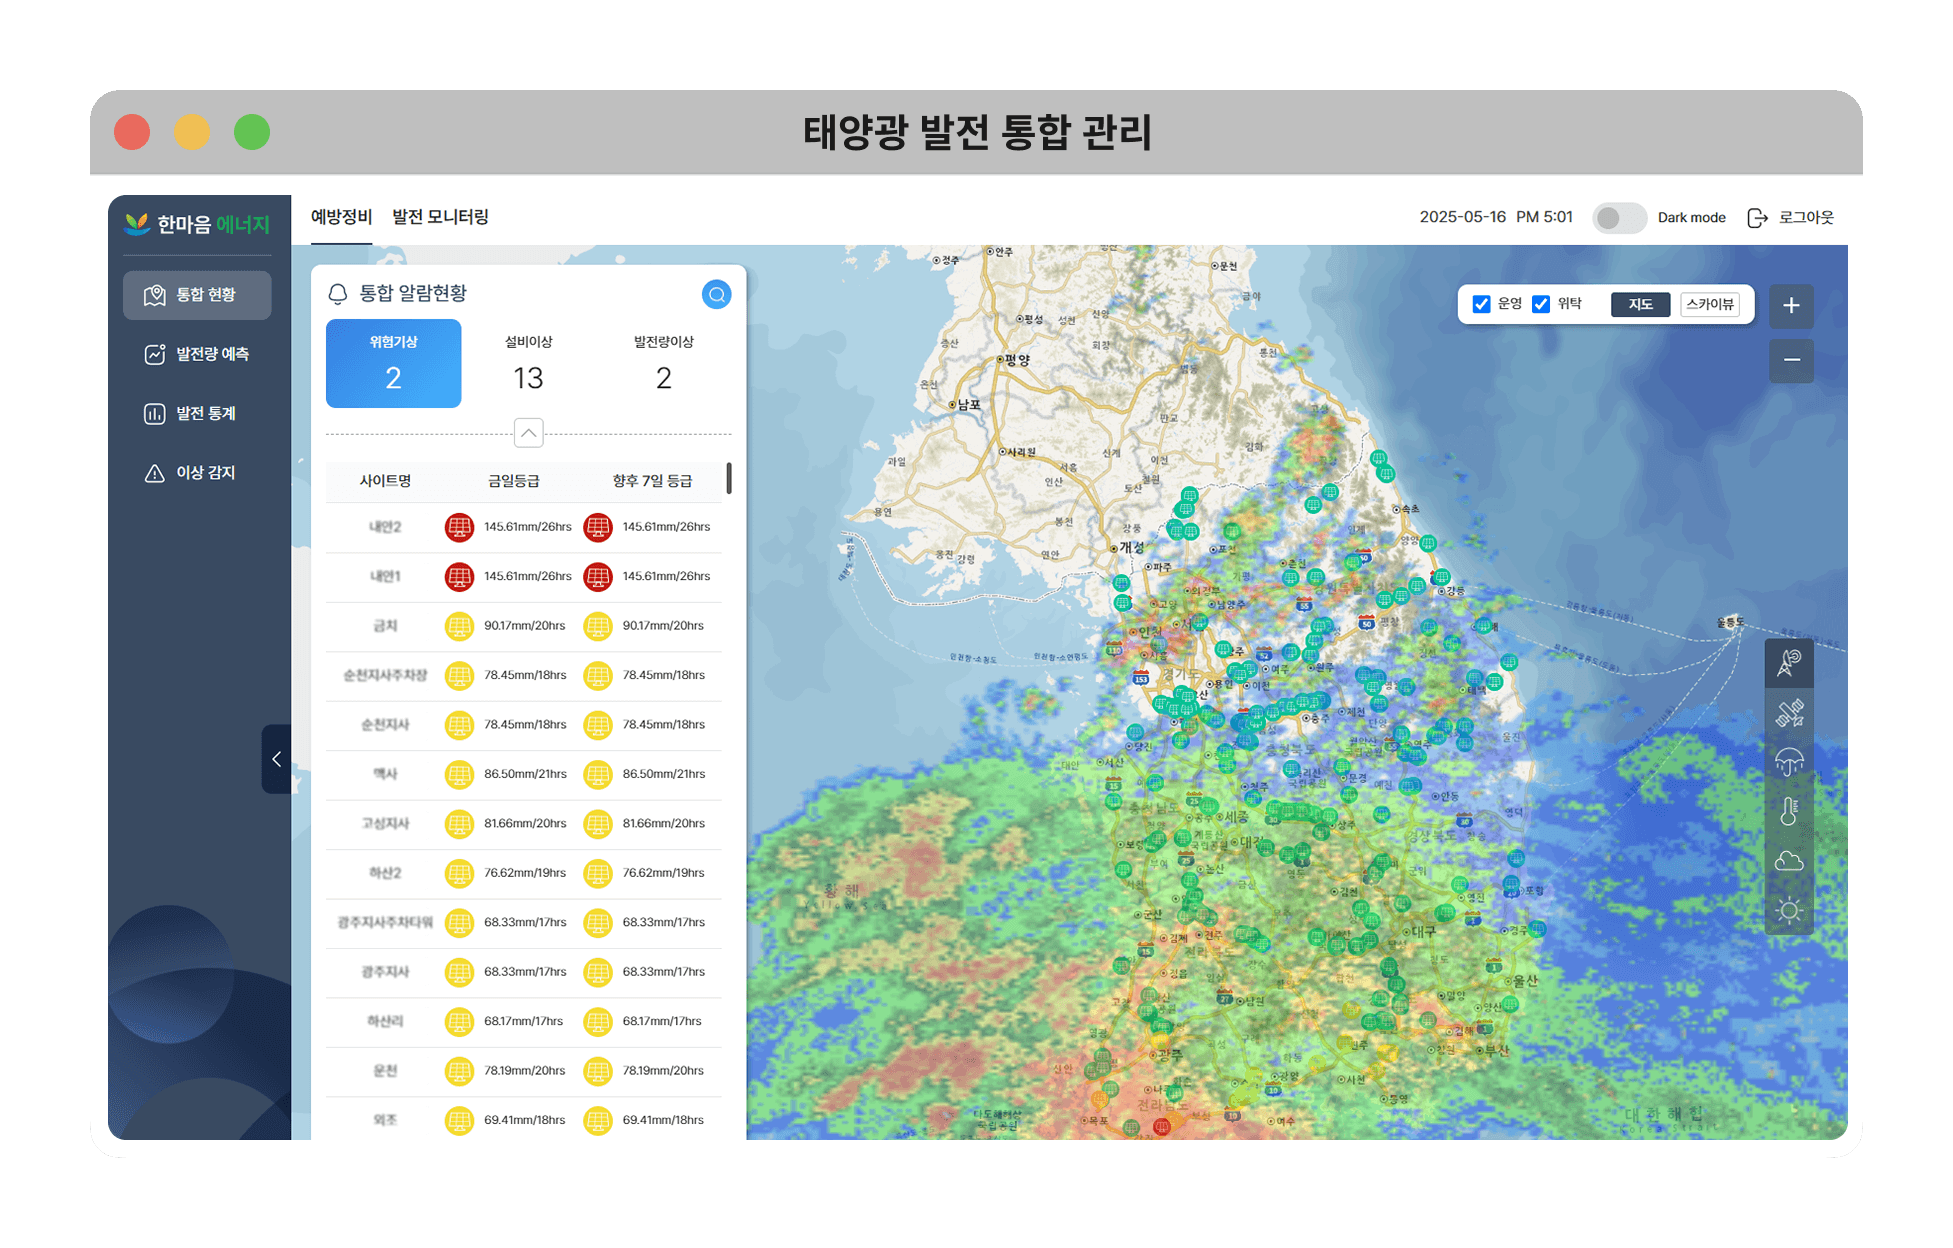
Task: Show the sunshine map layer
Action: [x=1789, y=910]
